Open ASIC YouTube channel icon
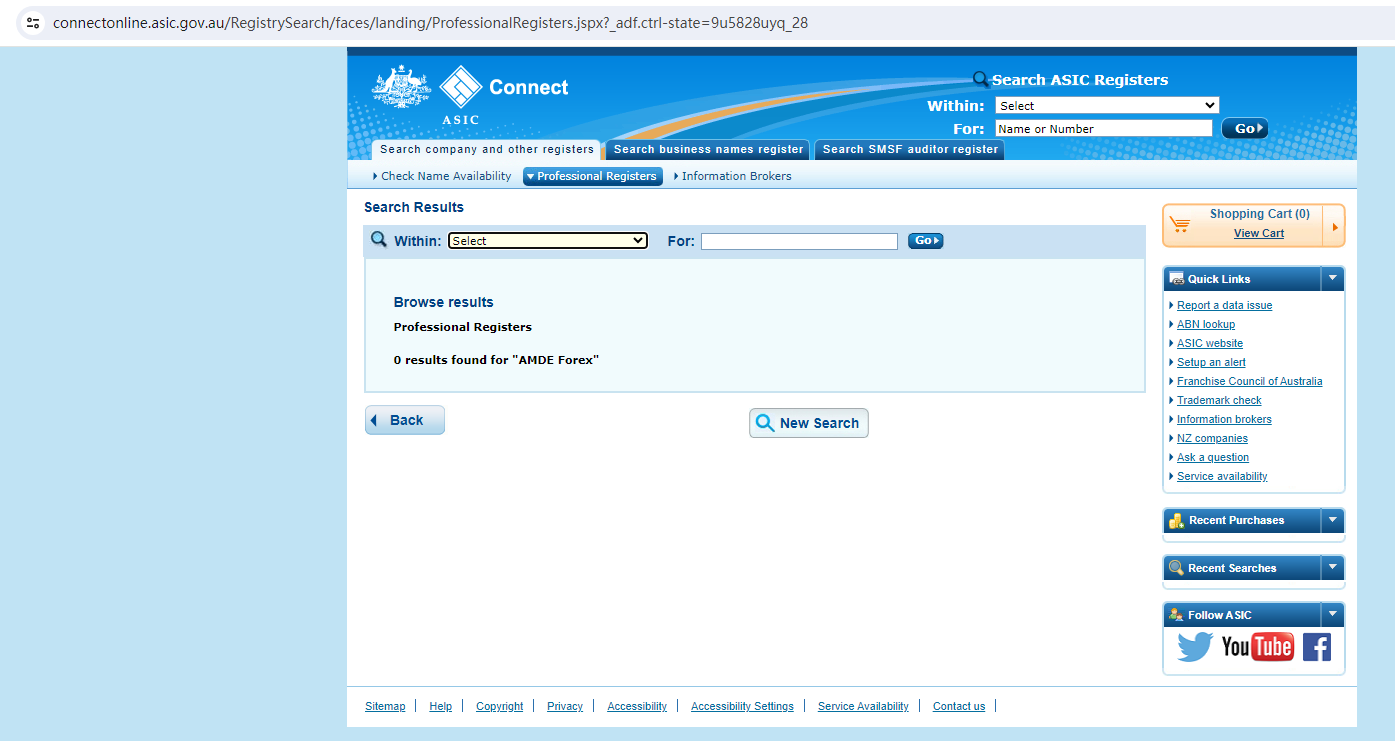This screenshot has height=741, width=1395. [1257, 647]
